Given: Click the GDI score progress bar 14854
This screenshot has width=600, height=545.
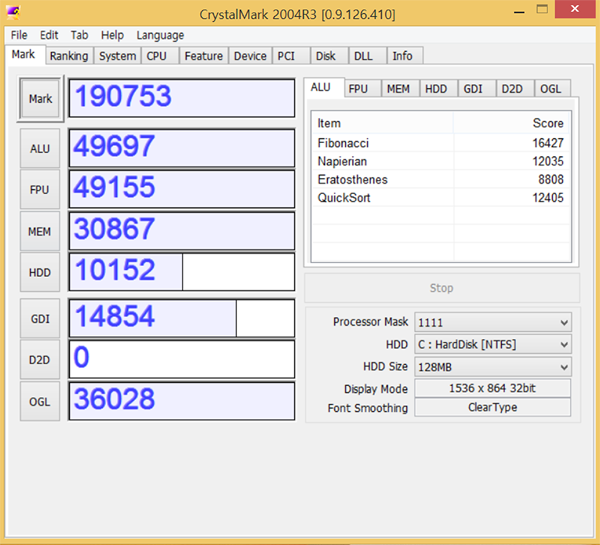Looking at the screenshot, I should tap(182, 318).
